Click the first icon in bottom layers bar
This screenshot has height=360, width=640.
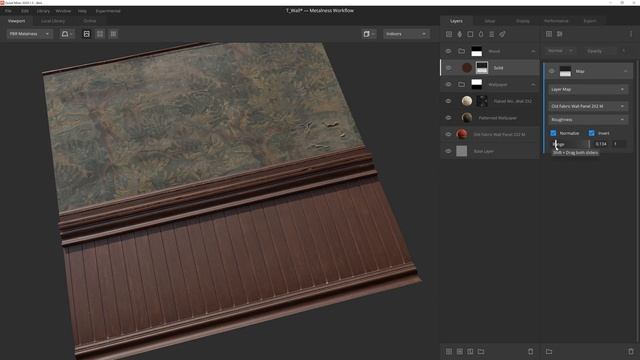click(x=449, y=351)
